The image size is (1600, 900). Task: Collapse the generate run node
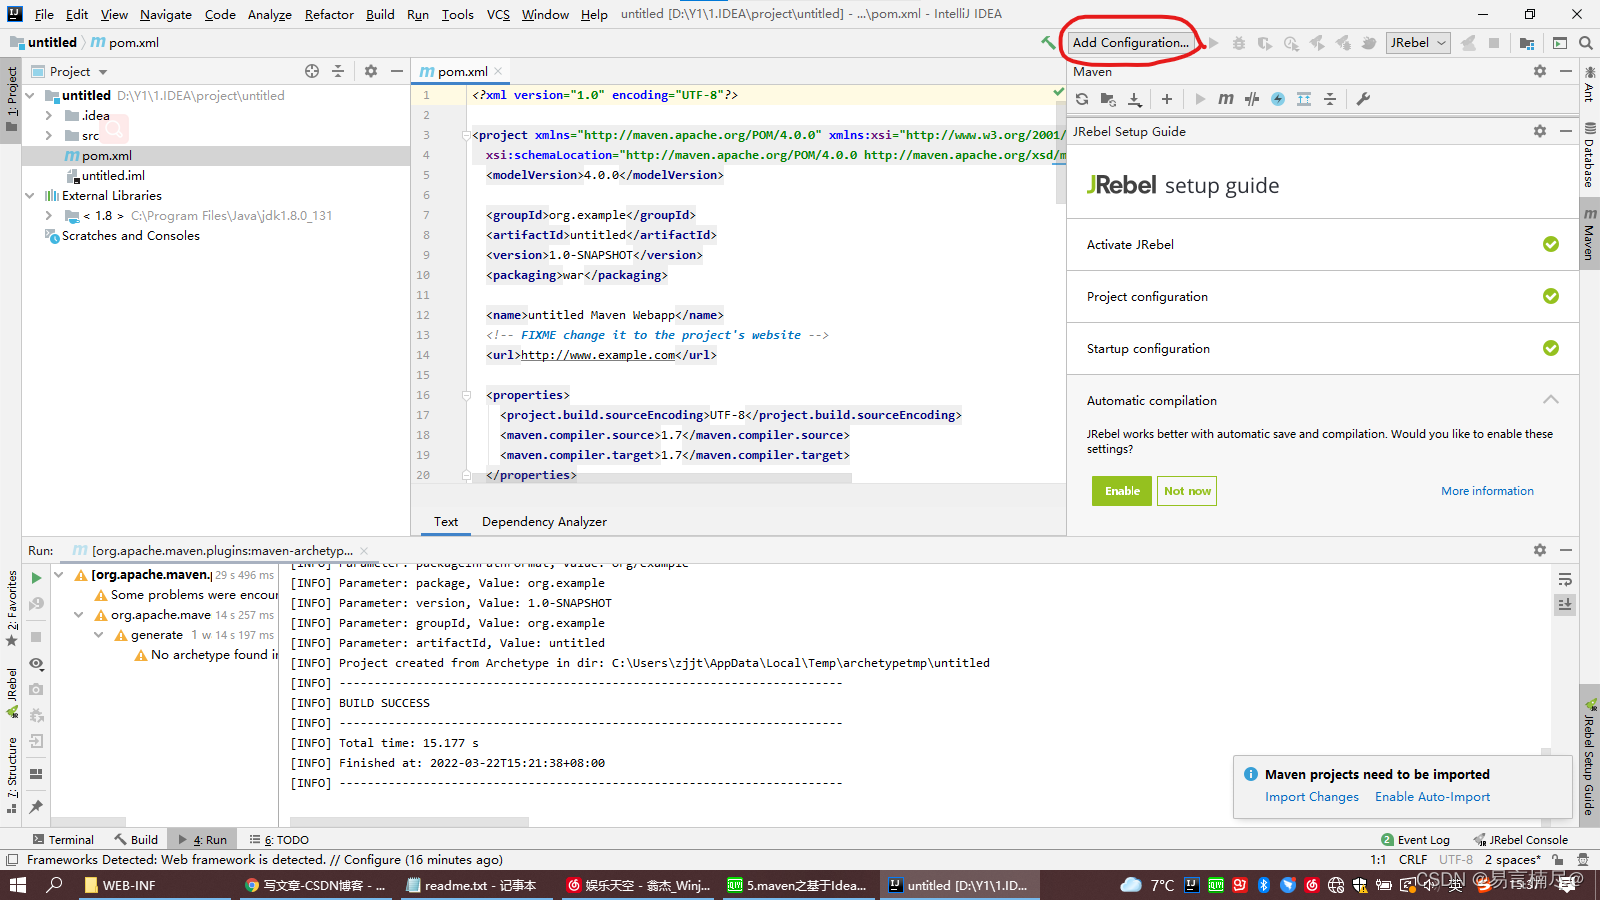[x=99, y=635]
